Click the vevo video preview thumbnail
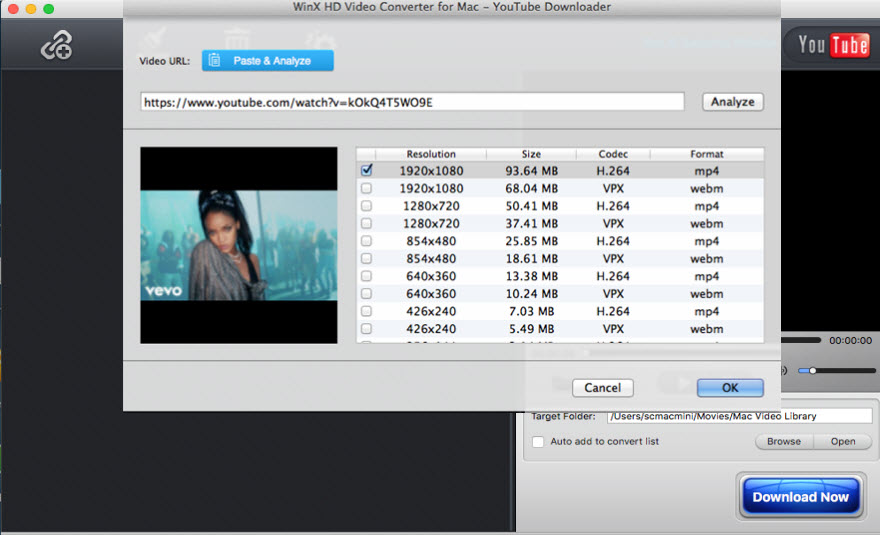The image size is (880, 535). coord(239,245)
